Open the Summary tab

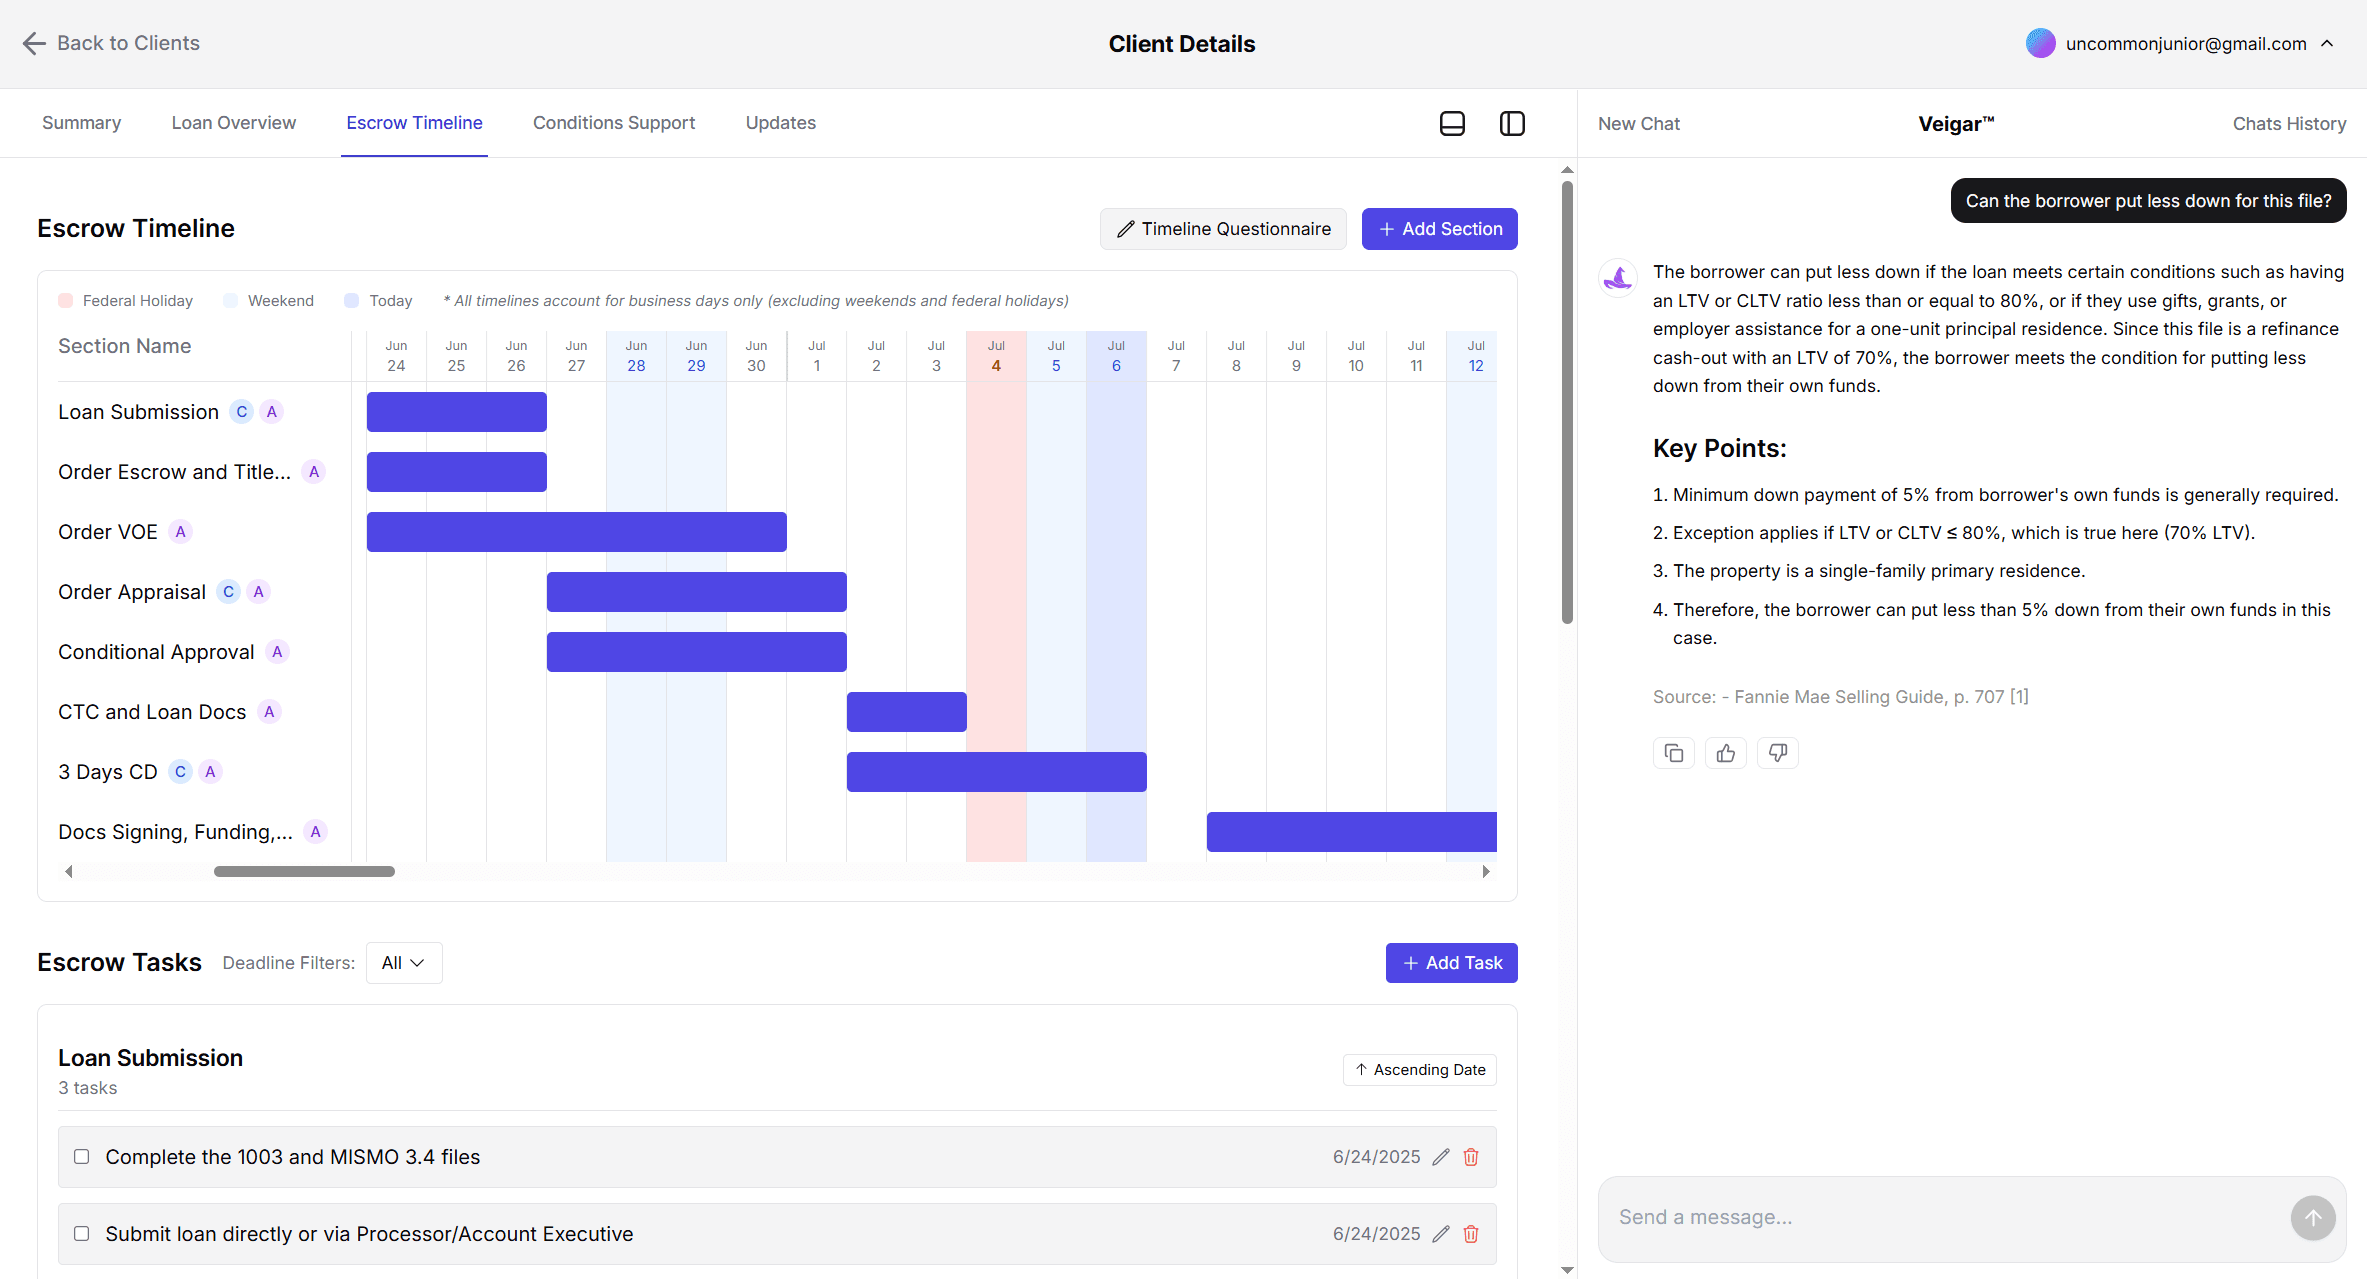[x=82, y=123]
